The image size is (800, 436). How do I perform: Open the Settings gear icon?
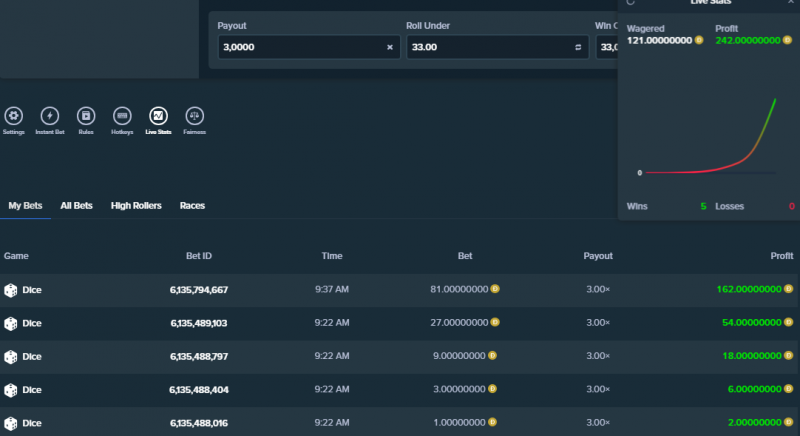point(14,116)
